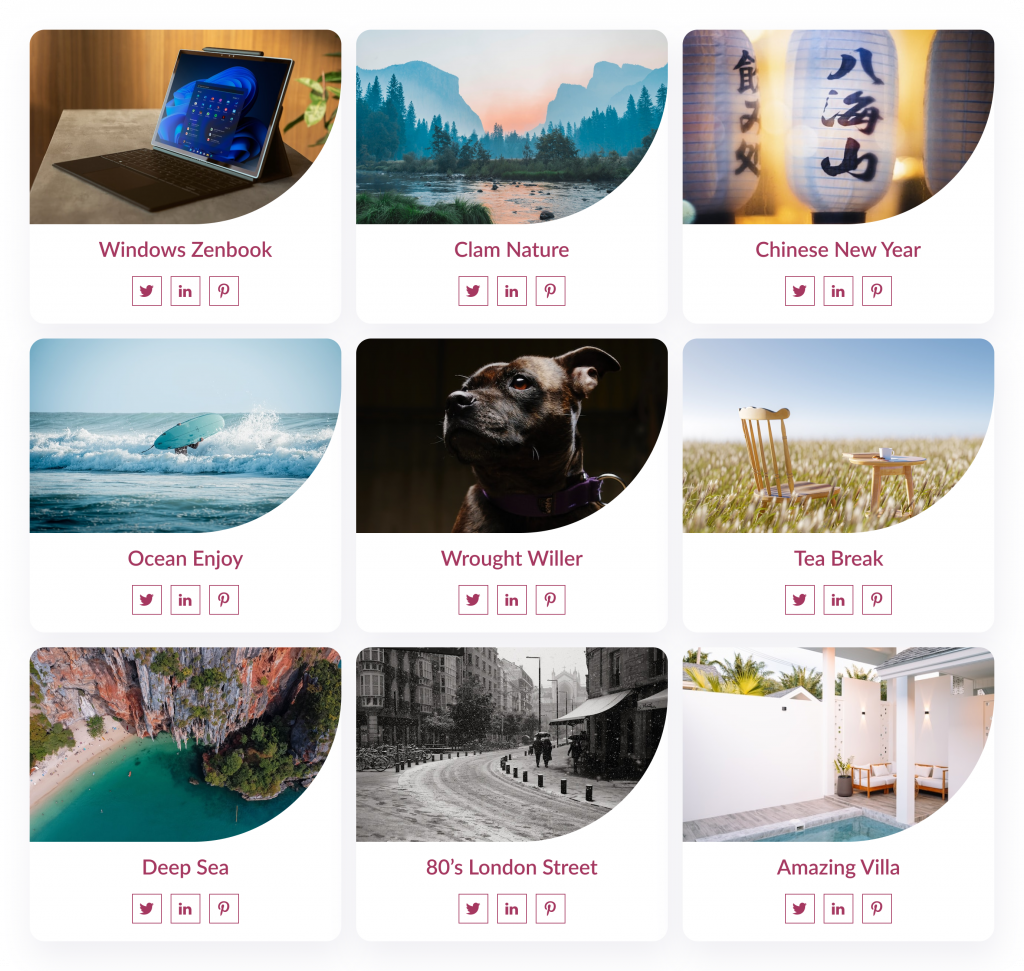Viewport: 1024px width, 971px height.
Task: Pin Tea Break card to Pinterest
Action: coord(876,600)
